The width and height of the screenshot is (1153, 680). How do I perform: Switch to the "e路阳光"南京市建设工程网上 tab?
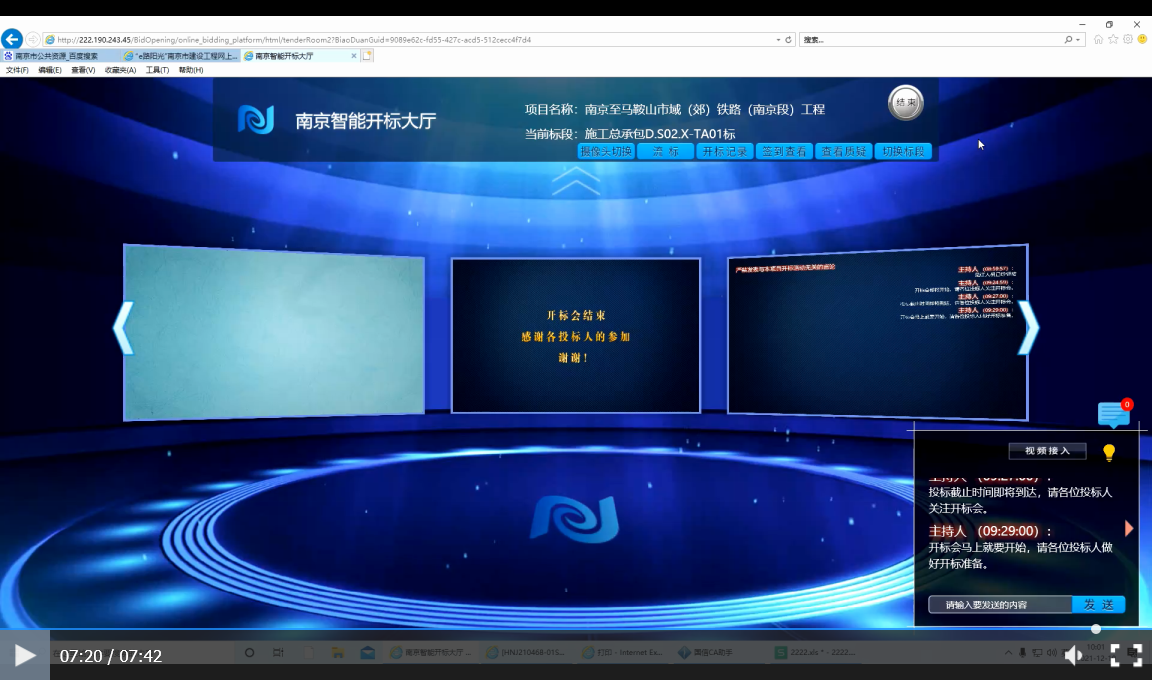[x=181, y=56]
